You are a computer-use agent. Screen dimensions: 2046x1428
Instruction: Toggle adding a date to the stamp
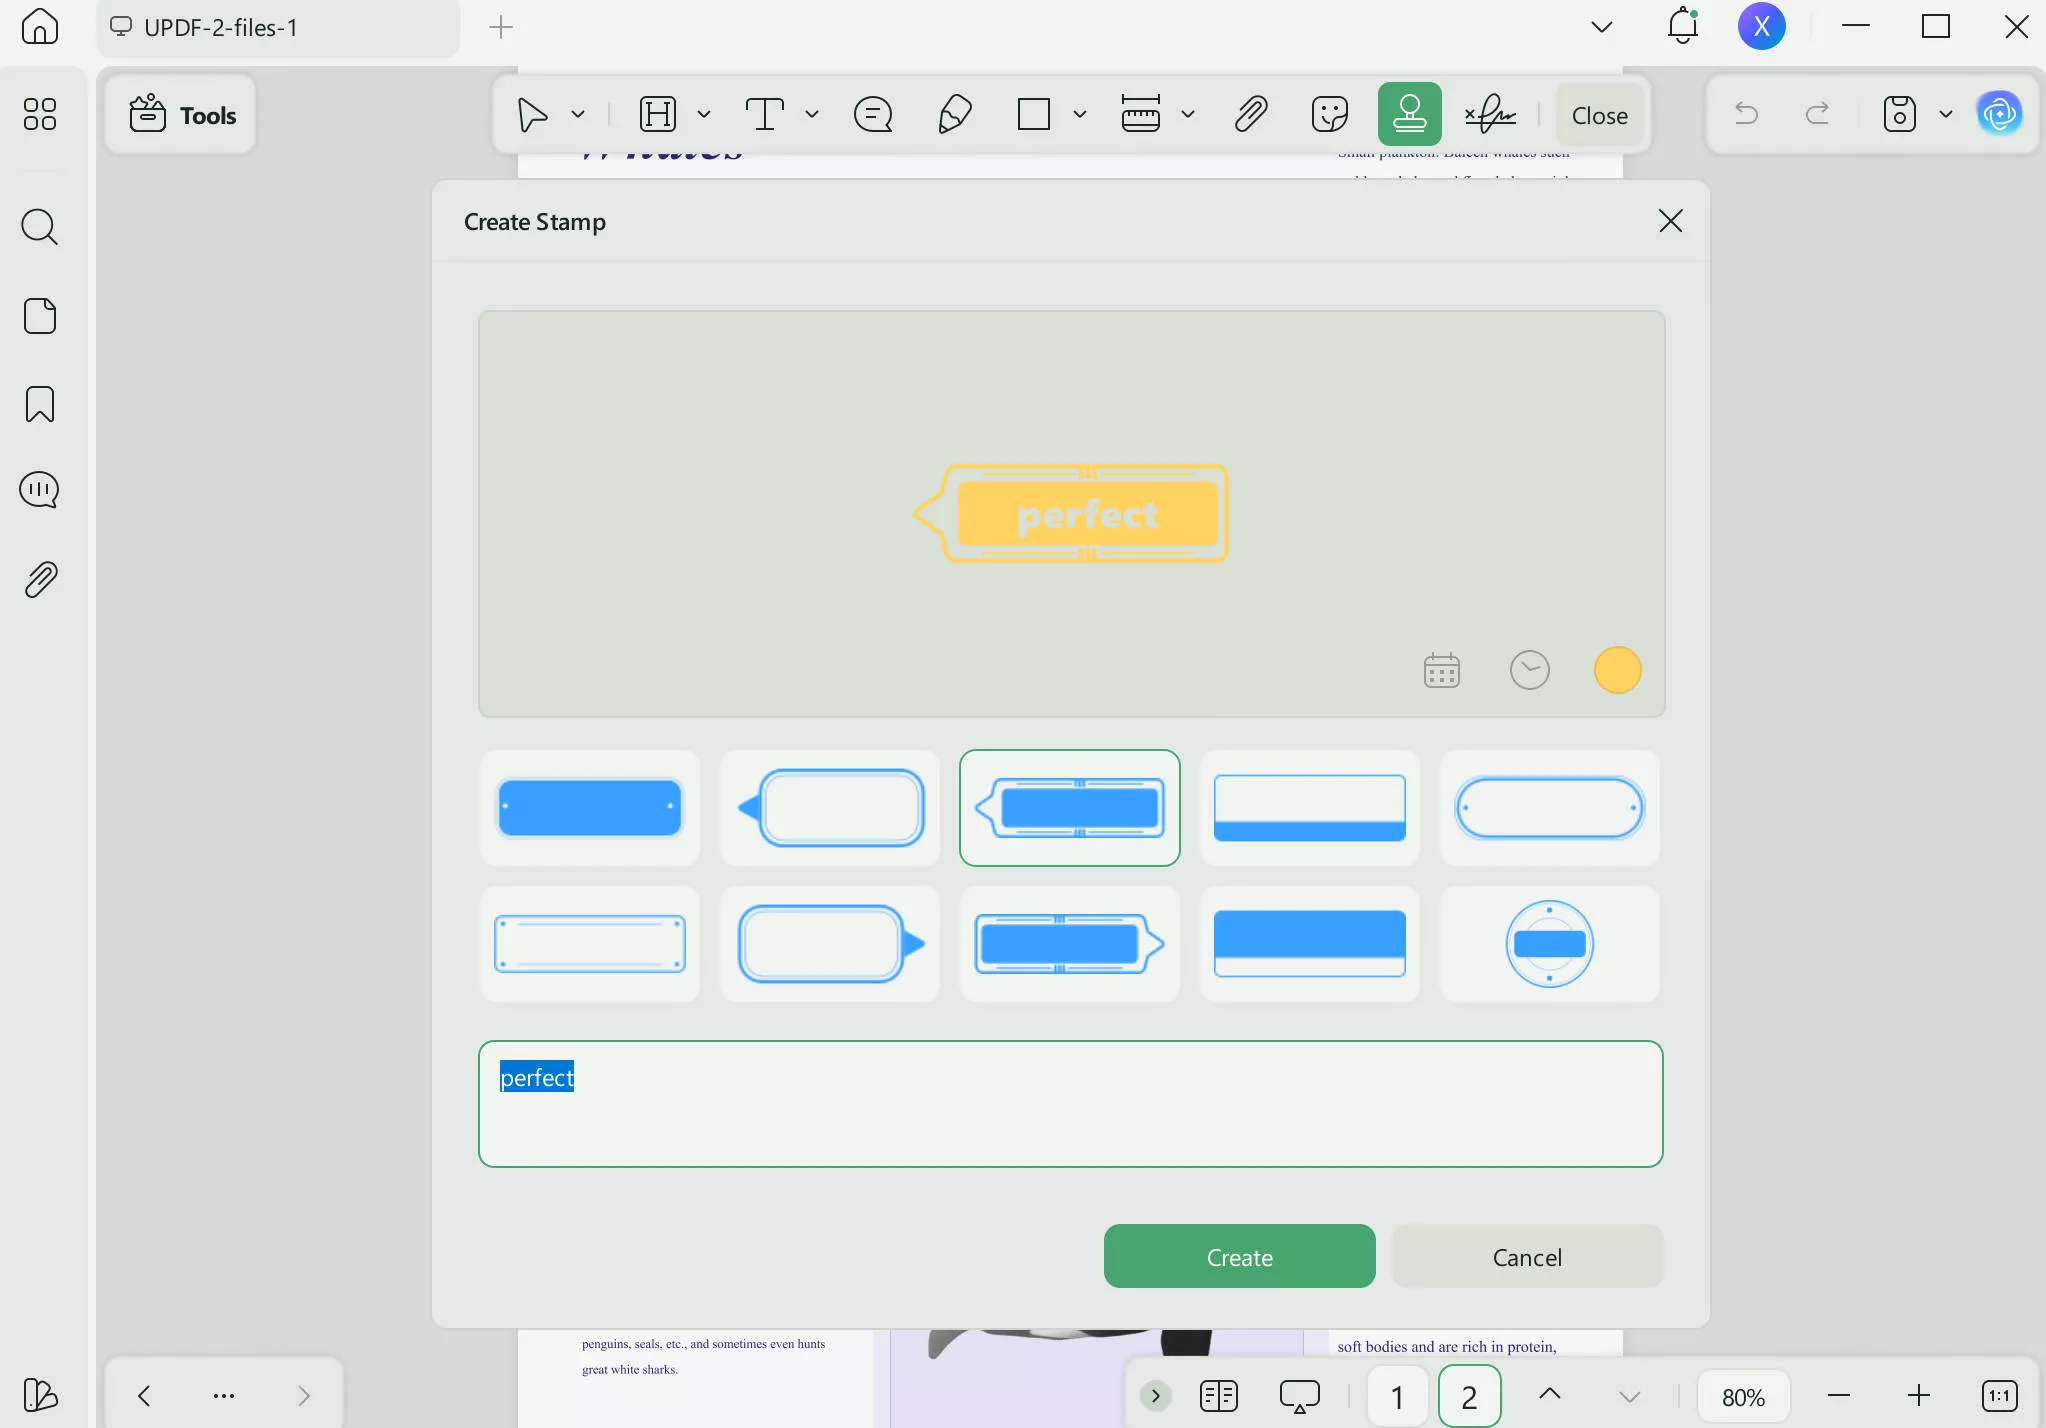pyautogui.click(x=1441, y=670)
